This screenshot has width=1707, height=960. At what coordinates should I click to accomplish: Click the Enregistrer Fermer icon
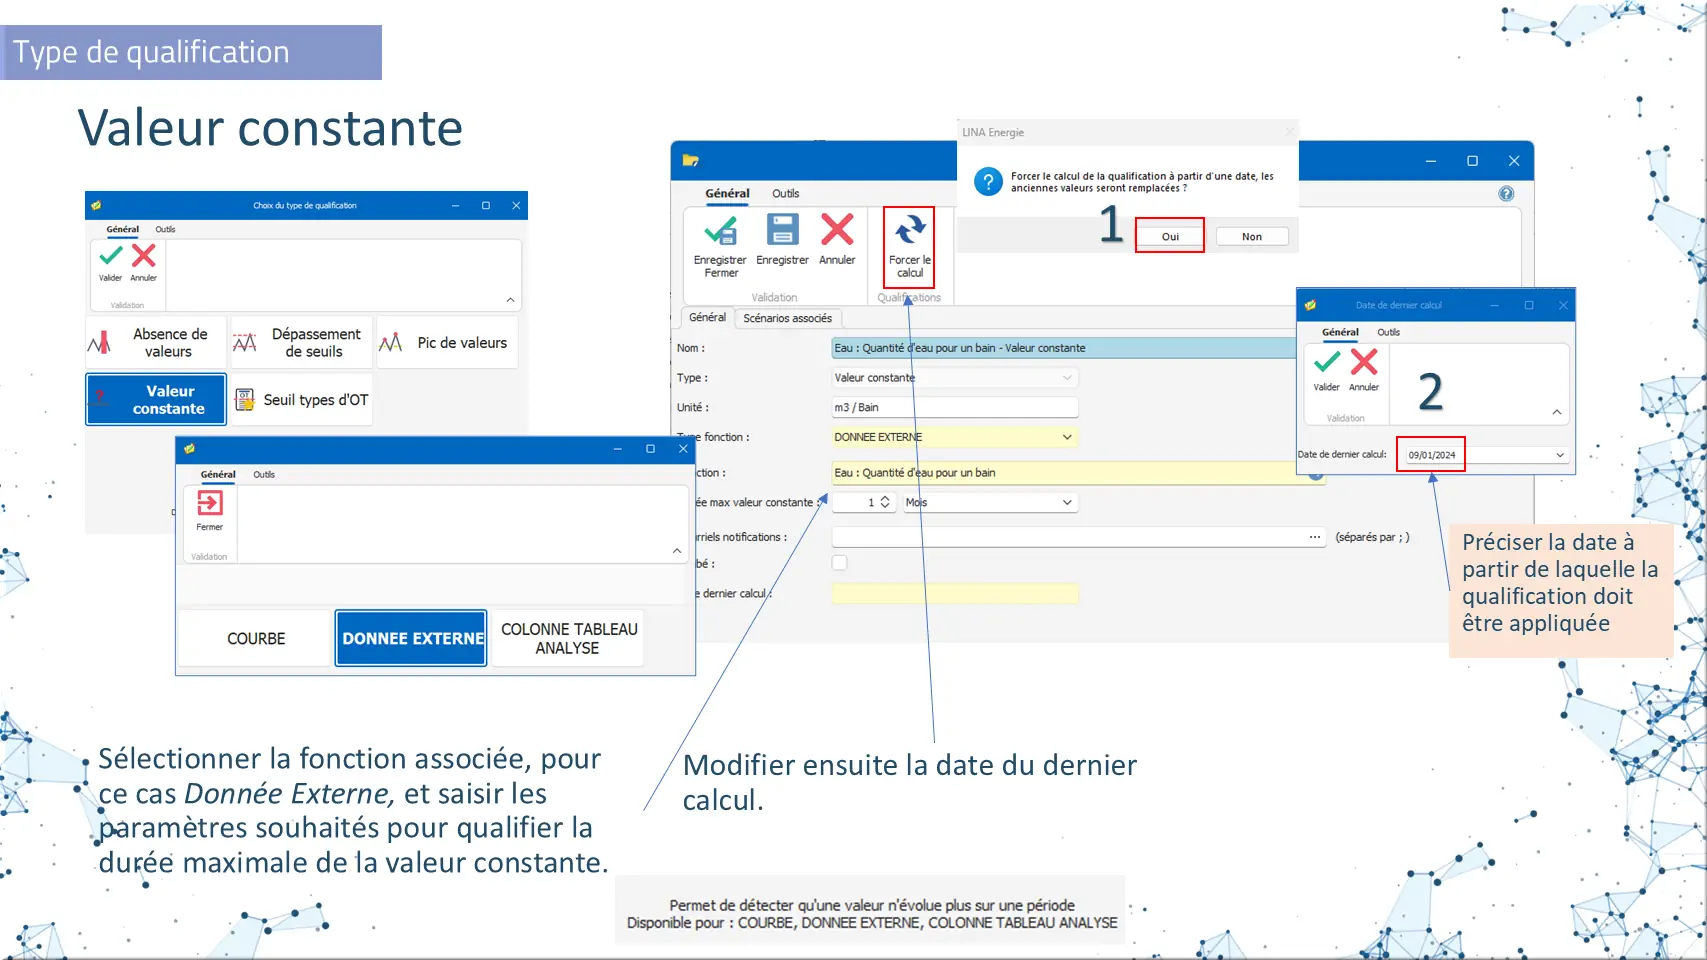coord(720,231)
